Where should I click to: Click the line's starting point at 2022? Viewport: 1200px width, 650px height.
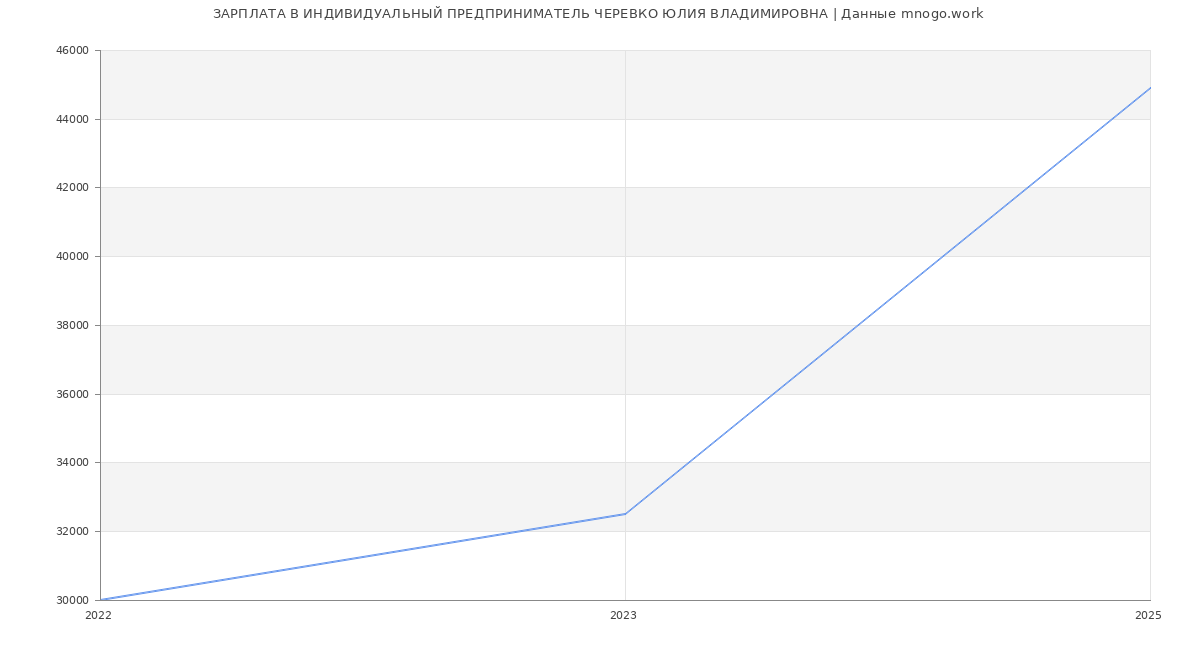(101, 600)
